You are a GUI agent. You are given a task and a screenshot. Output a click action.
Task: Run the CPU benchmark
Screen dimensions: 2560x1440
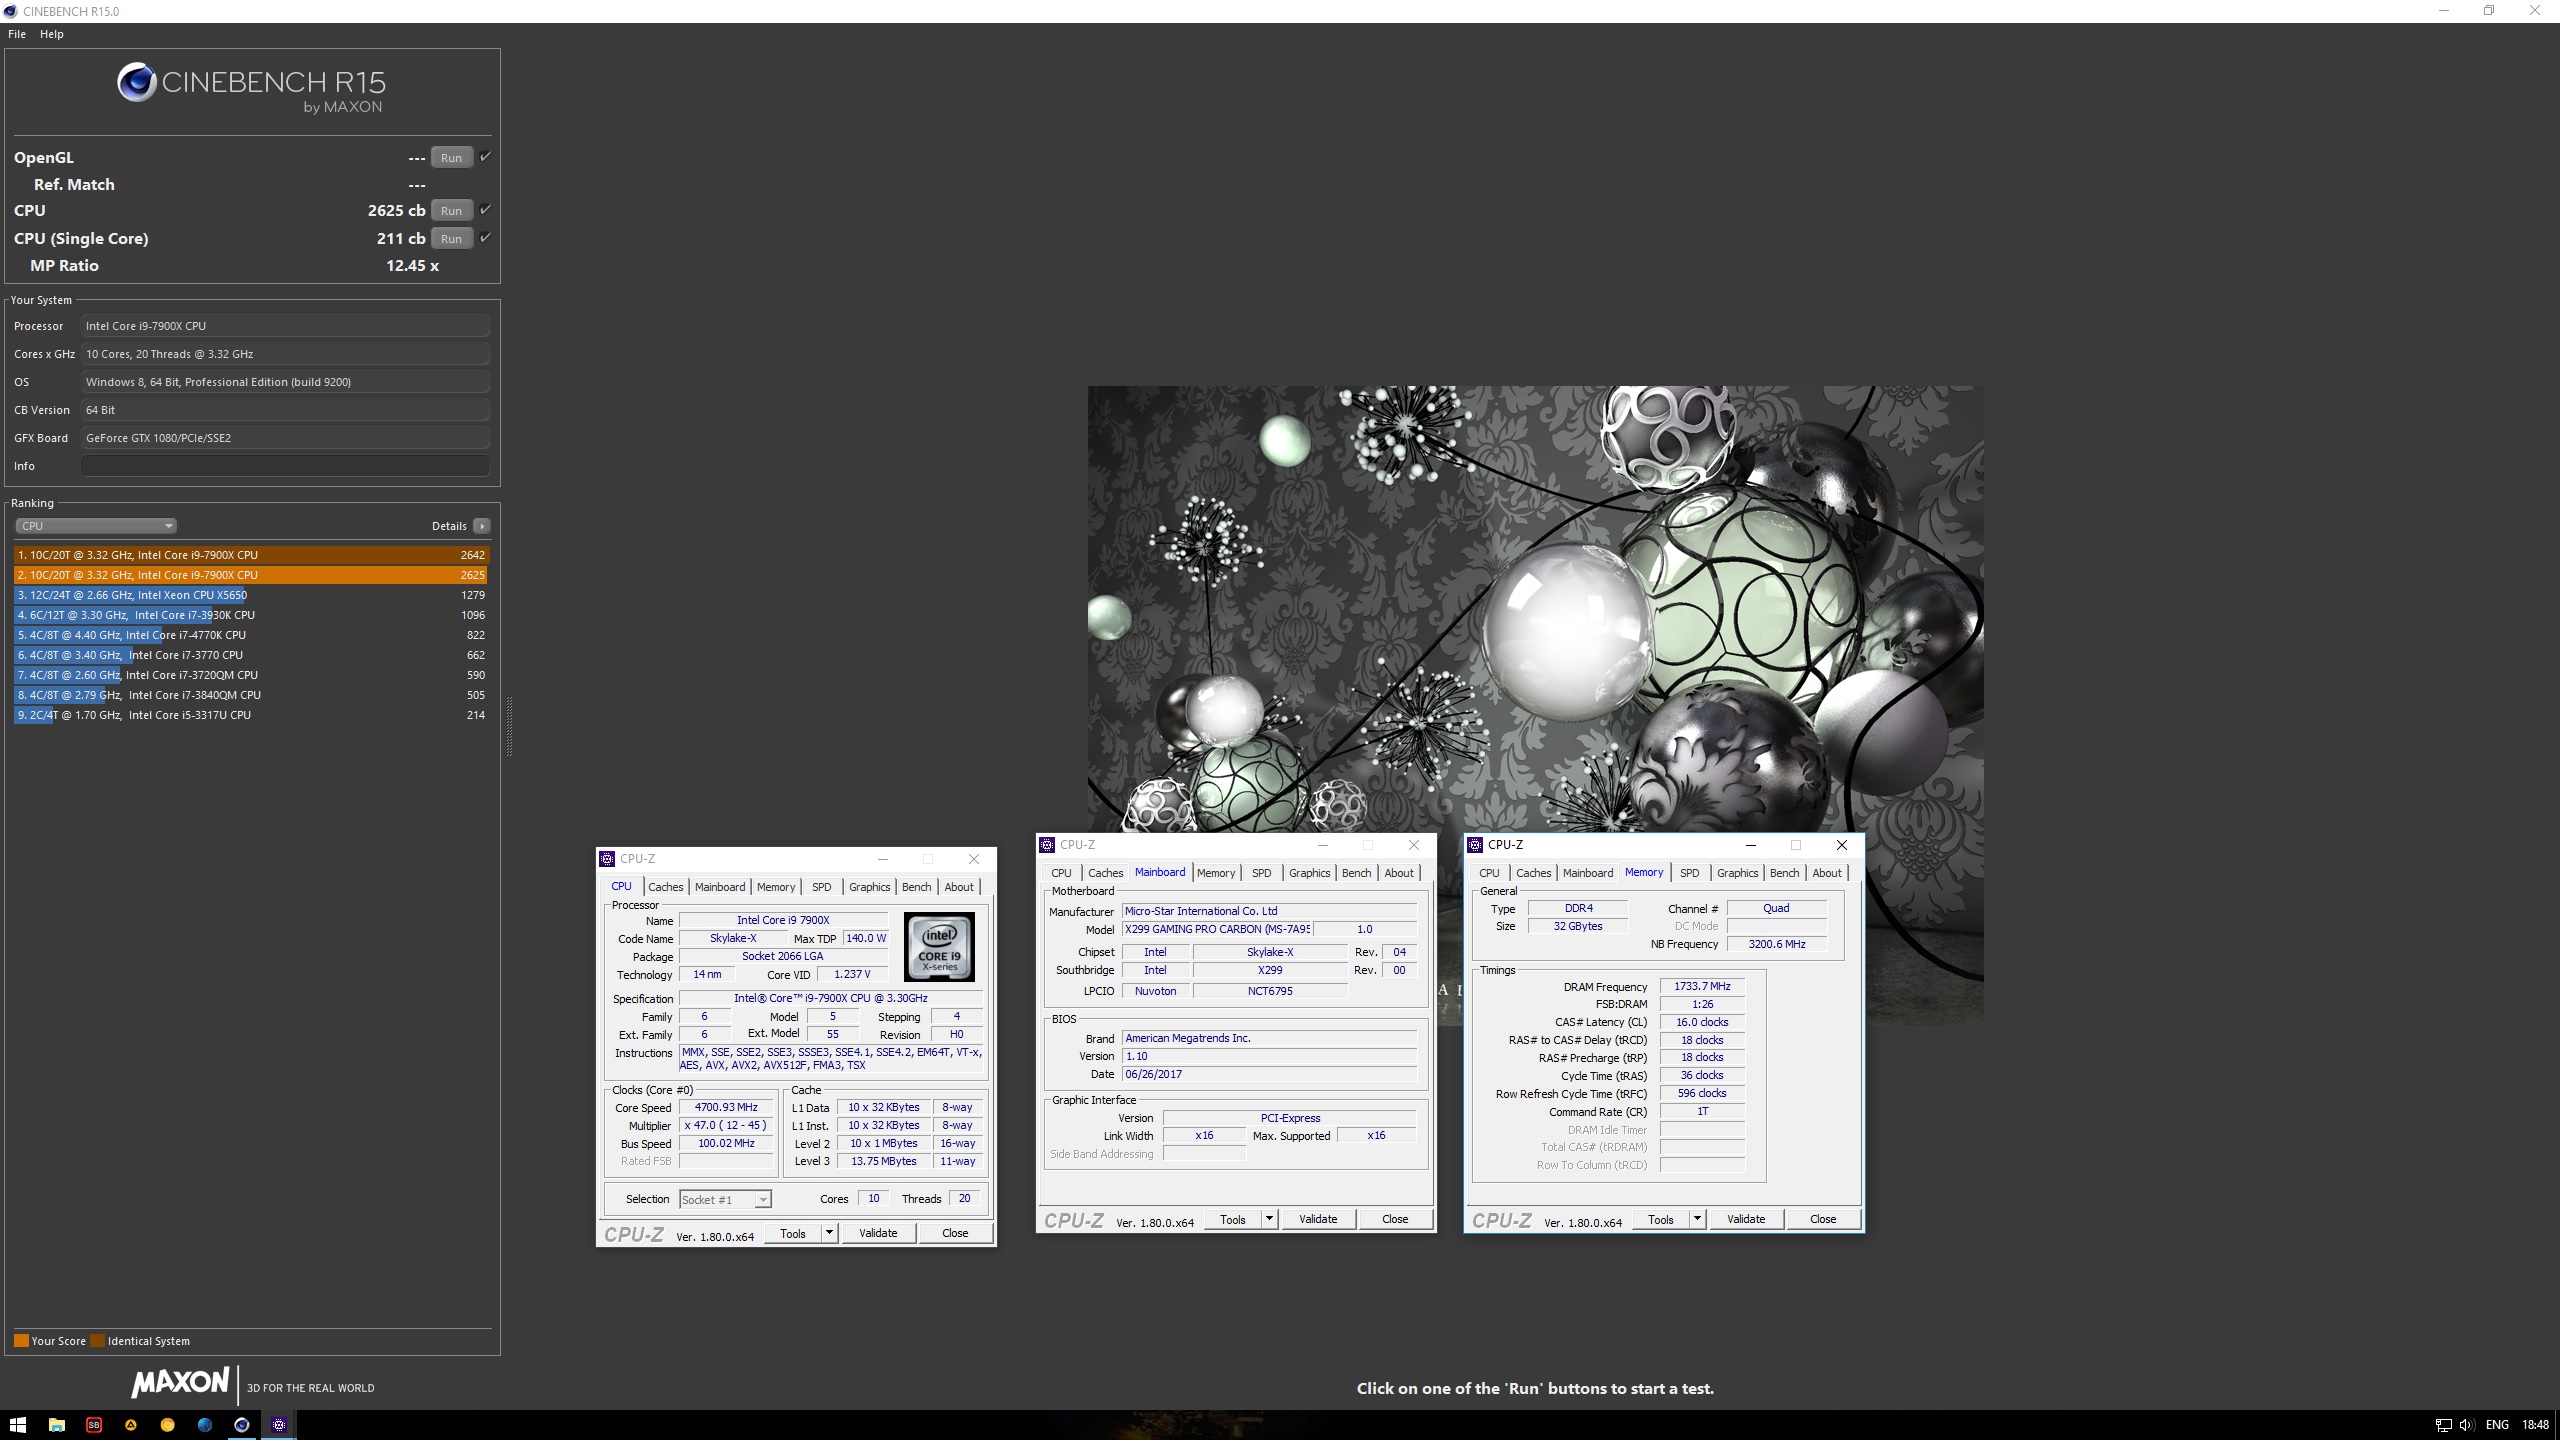(451, 211)
